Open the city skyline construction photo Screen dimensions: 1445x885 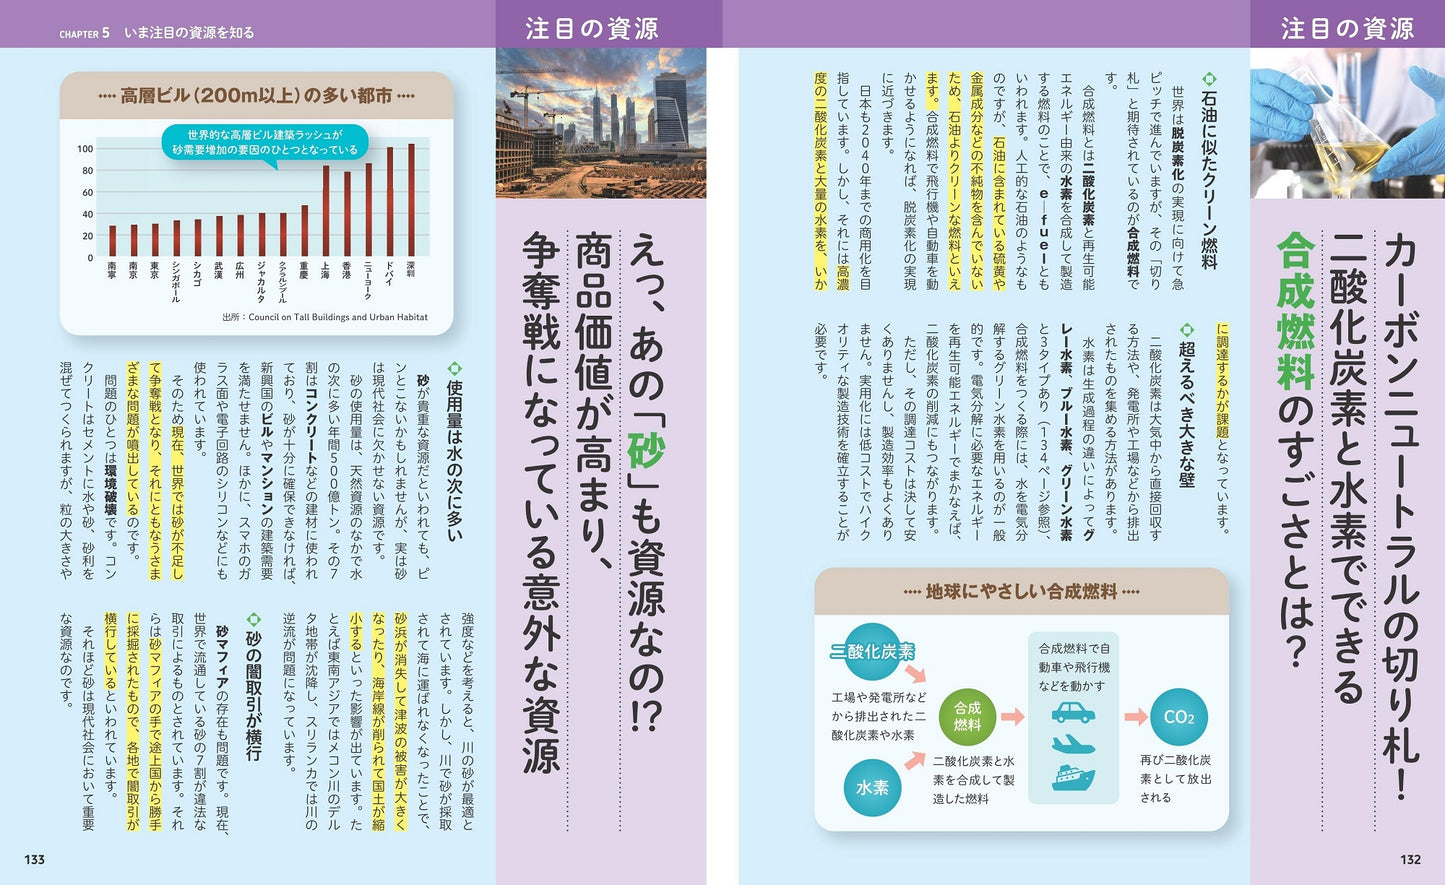point(601,123)
